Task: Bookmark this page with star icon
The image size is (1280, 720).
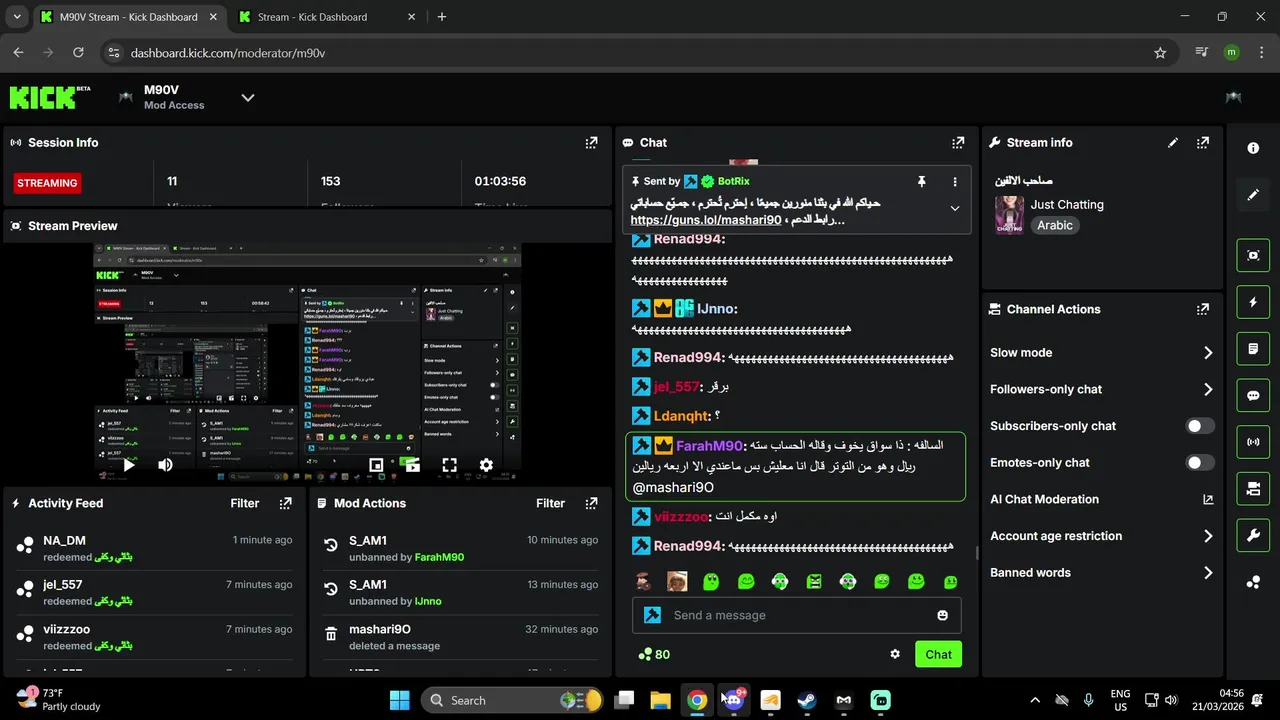Action: [1160, 53]
